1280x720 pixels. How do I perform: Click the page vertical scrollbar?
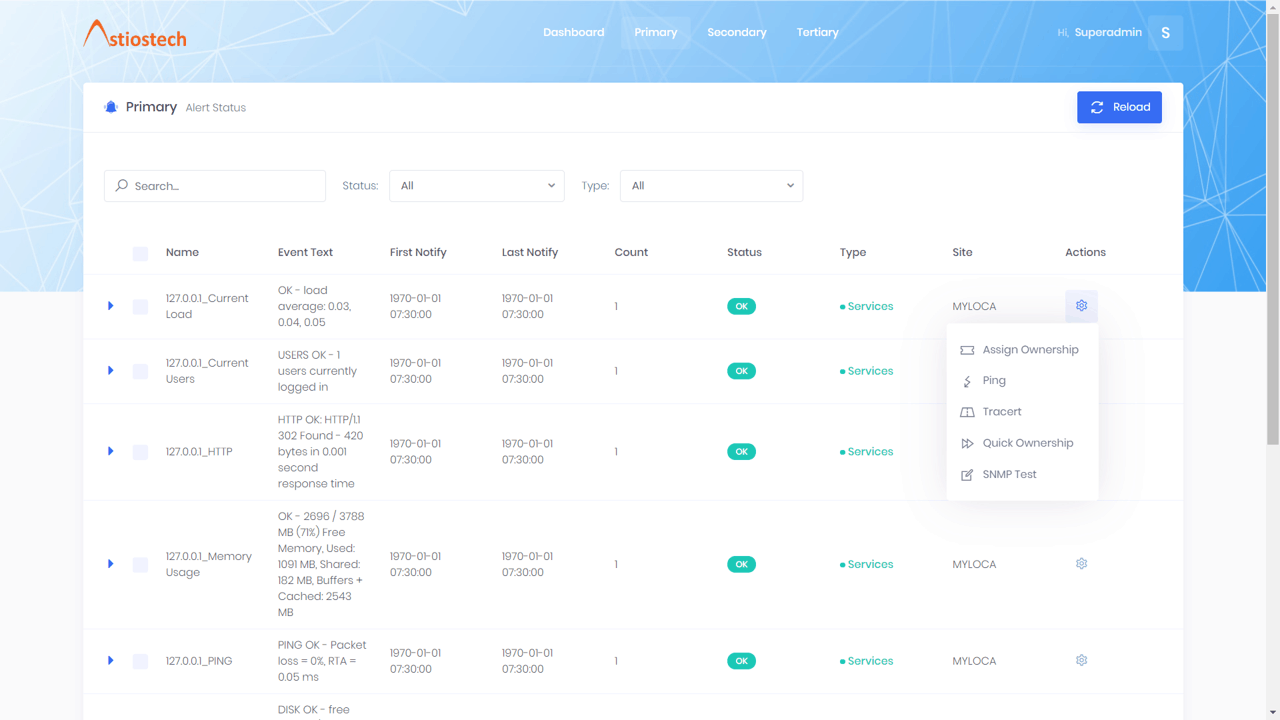coord(1273,230)
